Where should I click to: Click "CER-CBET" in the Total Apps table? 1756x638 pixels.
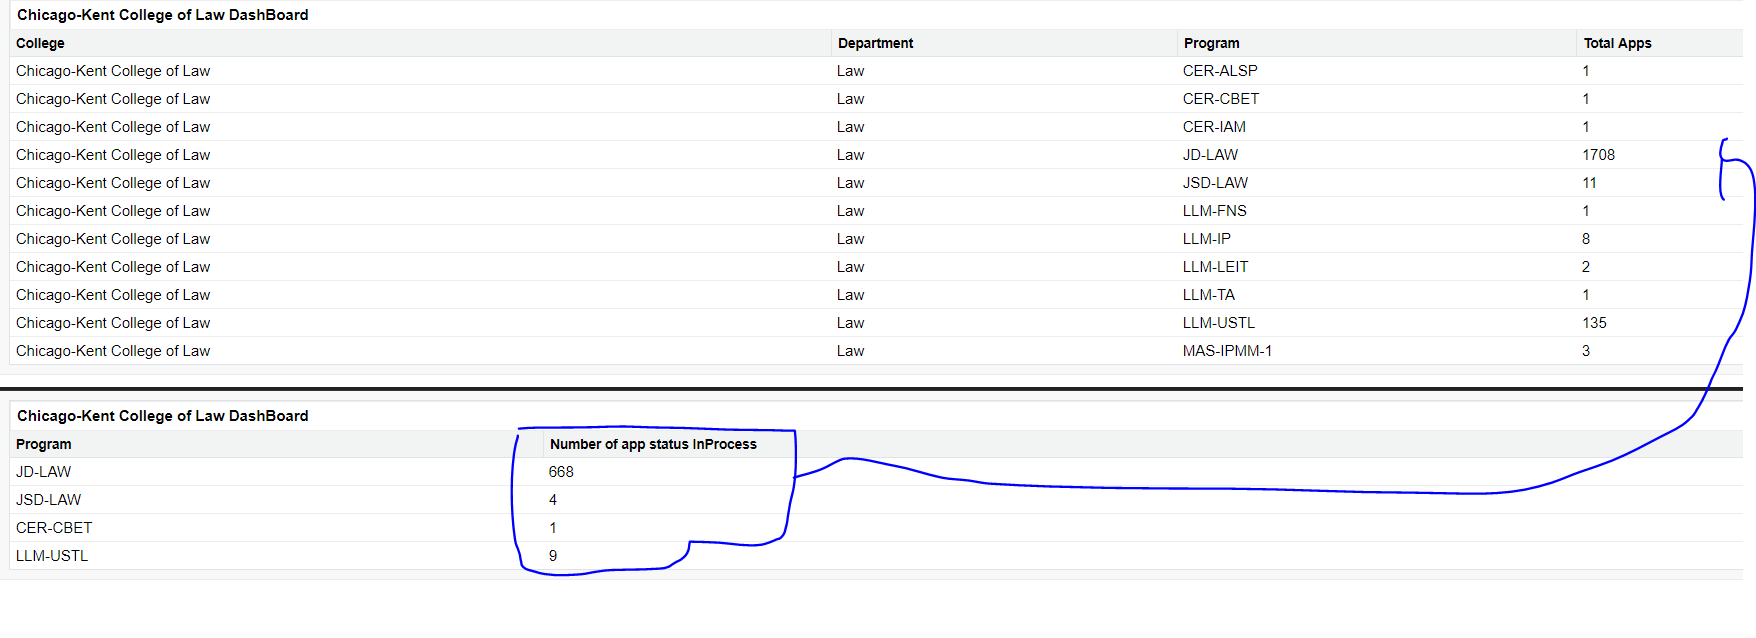click(1221, 99)
